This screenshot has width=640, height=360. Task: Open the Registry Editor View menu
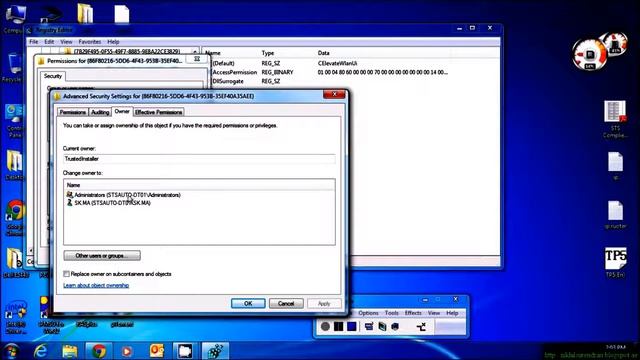point(66,42)
